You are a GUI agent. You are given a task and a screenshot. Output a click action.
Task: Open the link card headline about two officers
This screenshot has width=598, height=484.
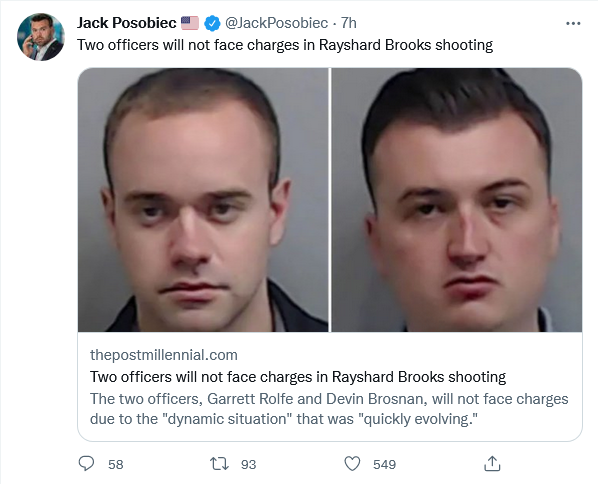pos(298,377)
